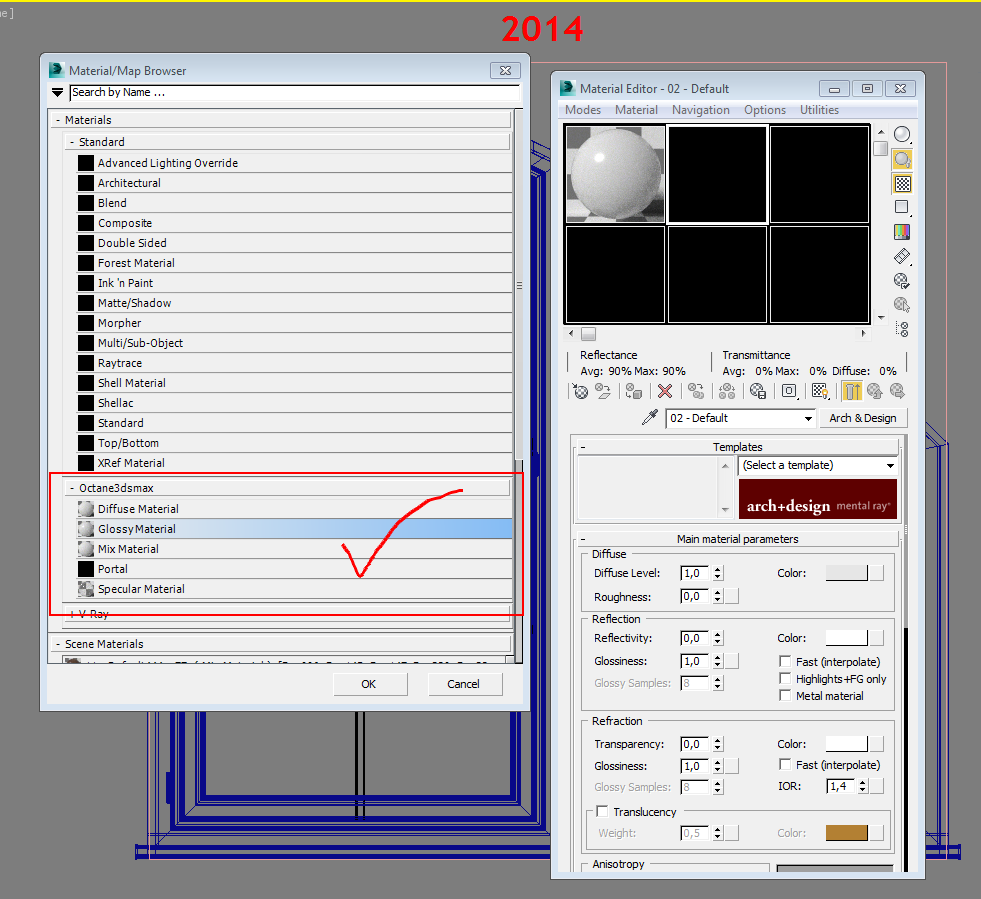The image size is (981, 899).
Task: Collapse the Materials group in browser
Action: coord(58,120)
